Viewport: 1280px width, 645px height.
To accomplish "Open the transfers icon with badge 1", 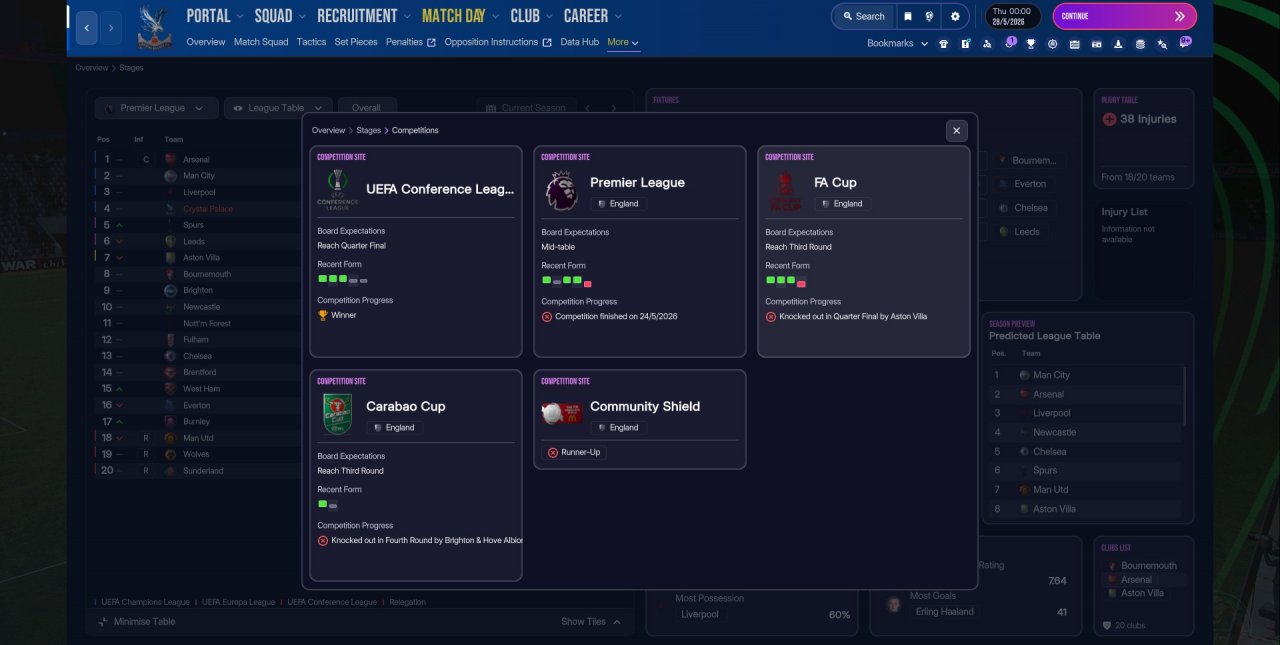I will point(1009,43).
